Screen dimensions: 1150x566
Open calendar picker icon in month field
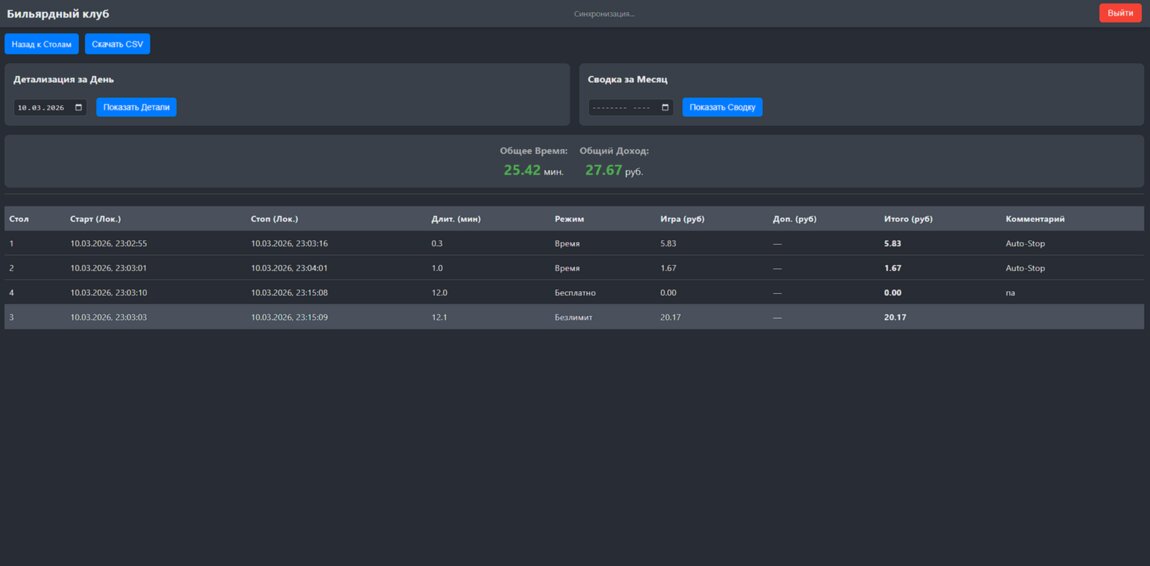click(x=665, y=107)
